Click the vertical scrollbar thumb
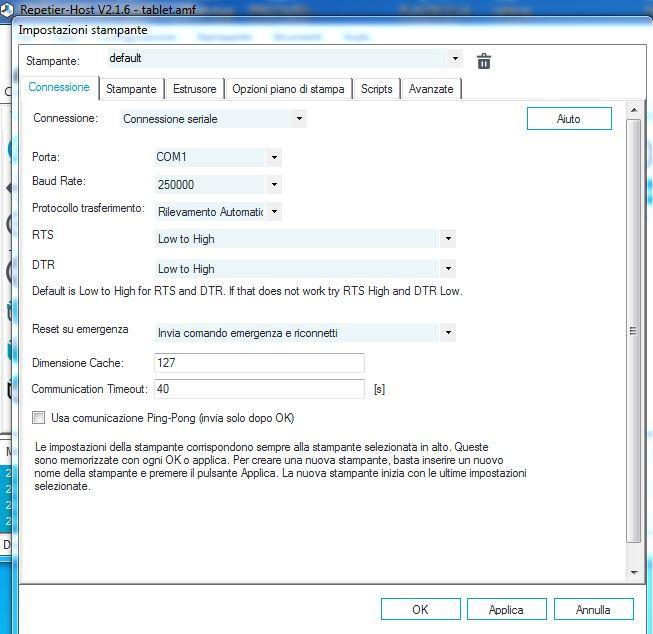The width and height of the screenshot is (653, 634). pyautogui.click(x=633, y=331)
